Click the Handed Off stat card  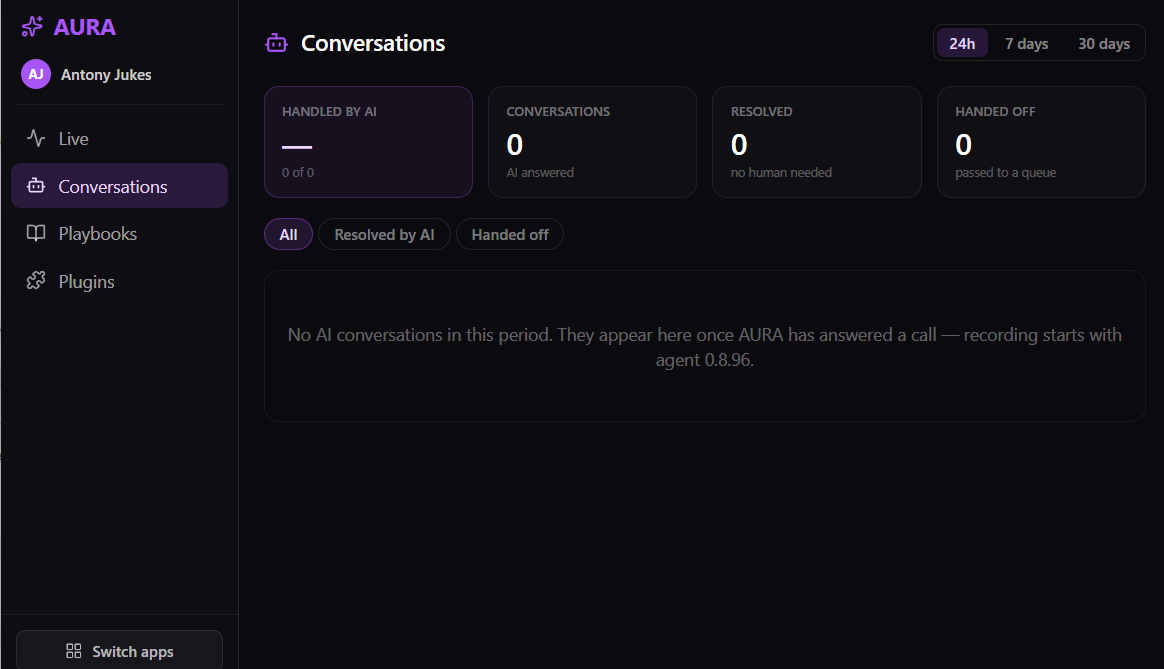tap(1042, 142)
